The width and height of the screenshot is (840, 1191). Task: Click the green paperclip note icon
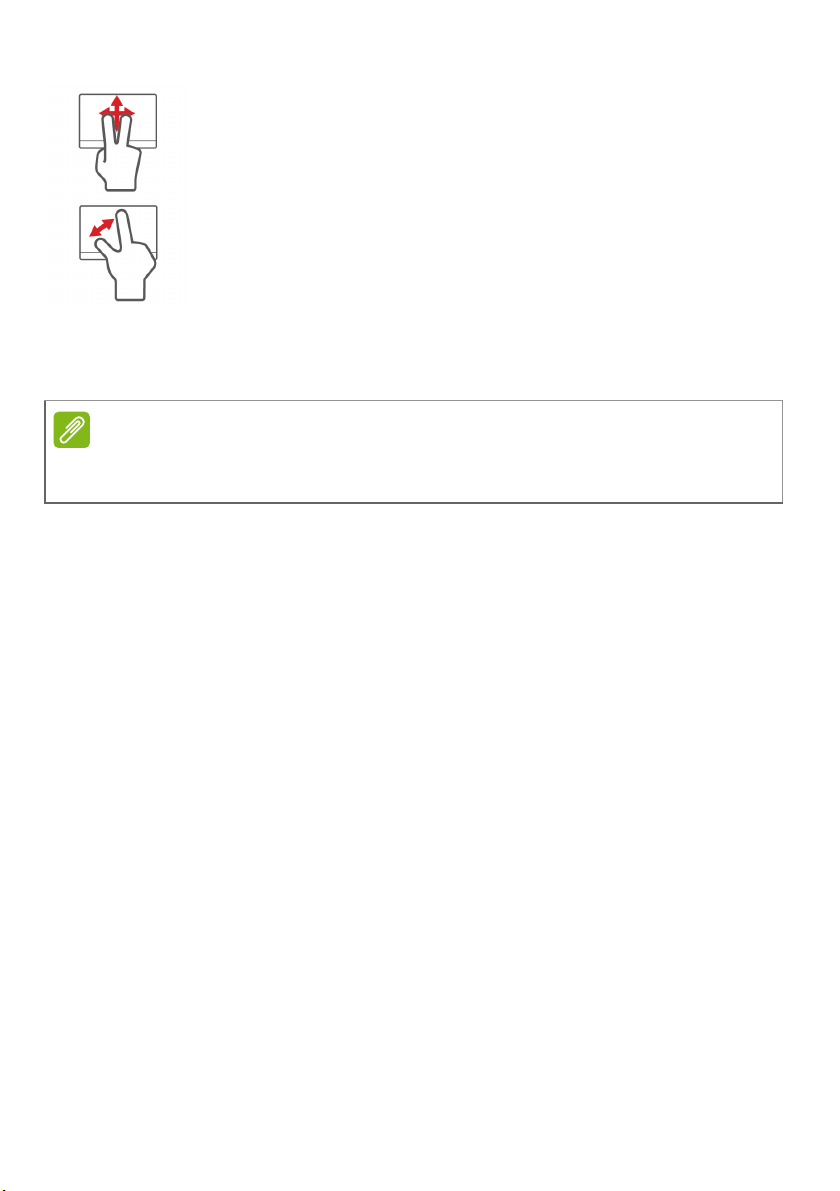72,430
